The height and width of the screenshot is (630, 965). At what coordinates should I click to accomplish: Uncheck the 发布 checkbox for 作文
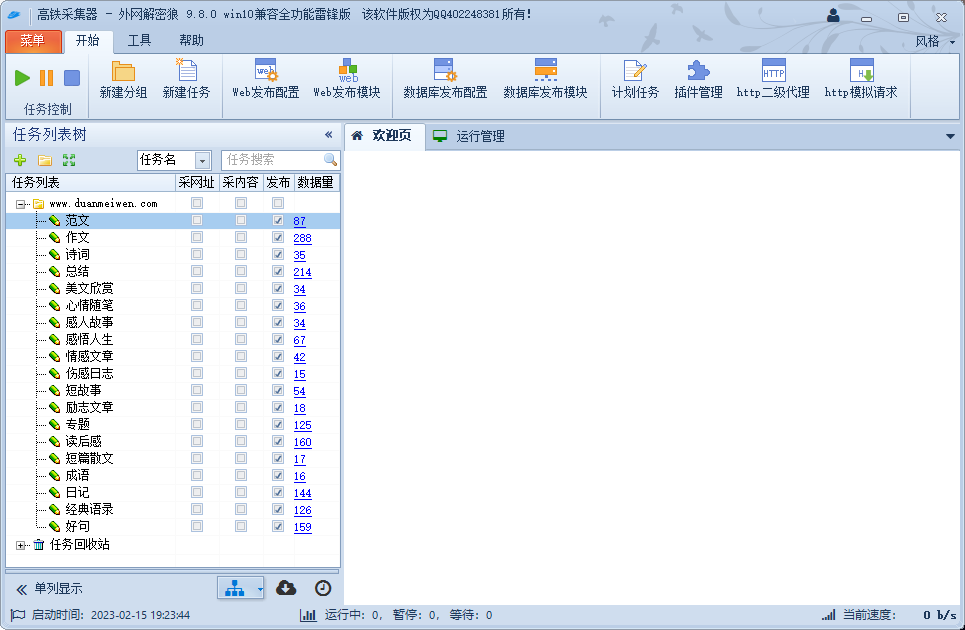click(277, 237)
